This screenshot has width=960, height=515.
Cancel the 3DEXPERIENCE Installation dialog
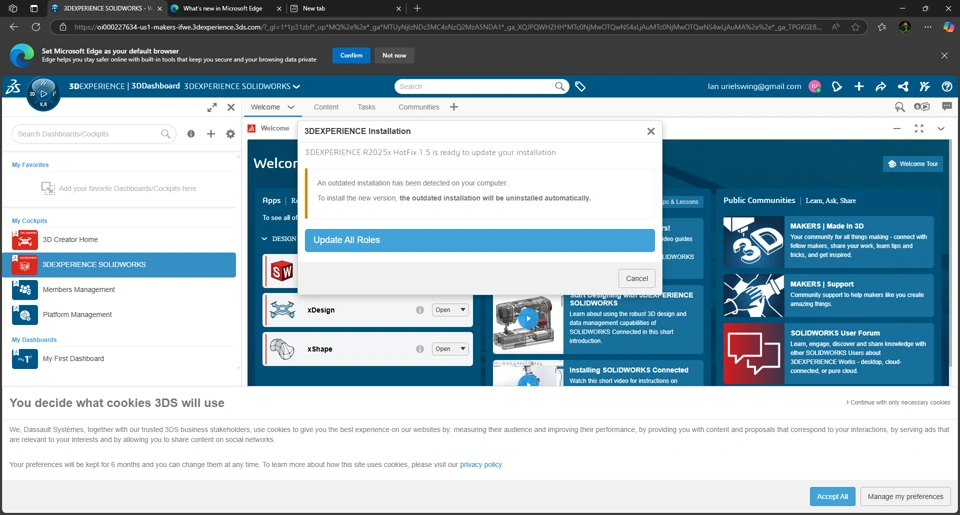tap(637, 279)
